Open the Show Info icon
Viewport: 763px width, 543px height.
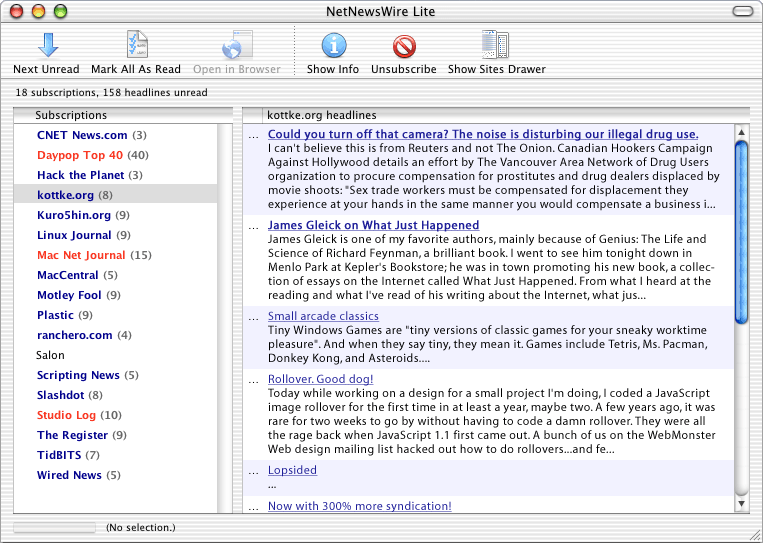[x=333, y=45]
